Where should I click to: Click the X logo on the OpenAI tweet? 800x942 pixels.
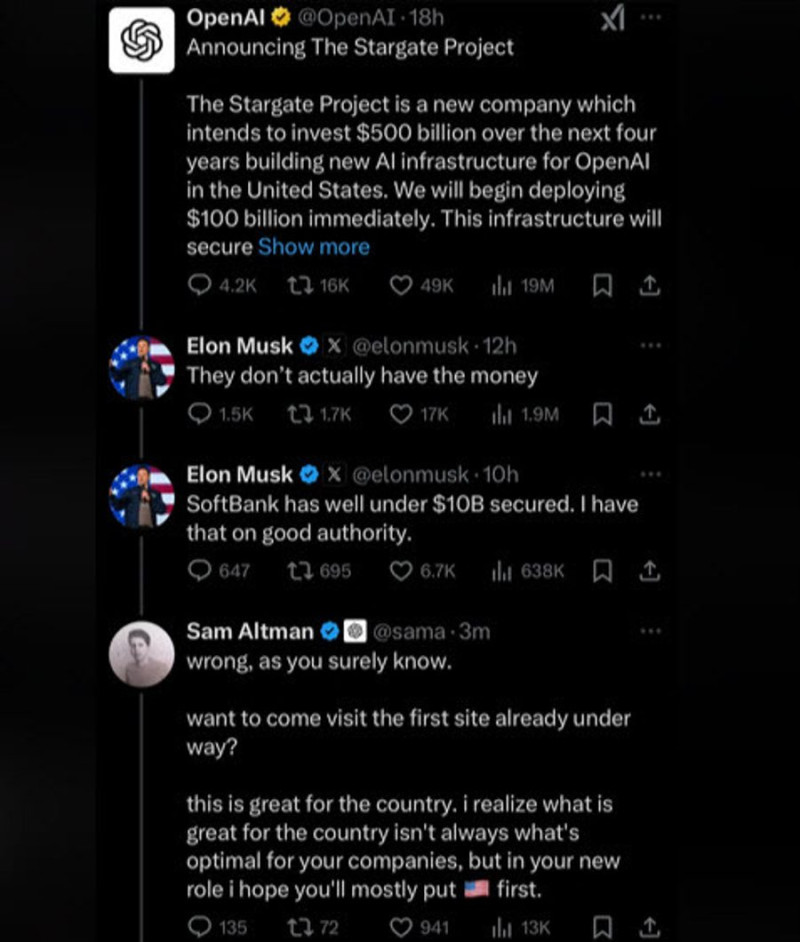click(x=613, y=17)
